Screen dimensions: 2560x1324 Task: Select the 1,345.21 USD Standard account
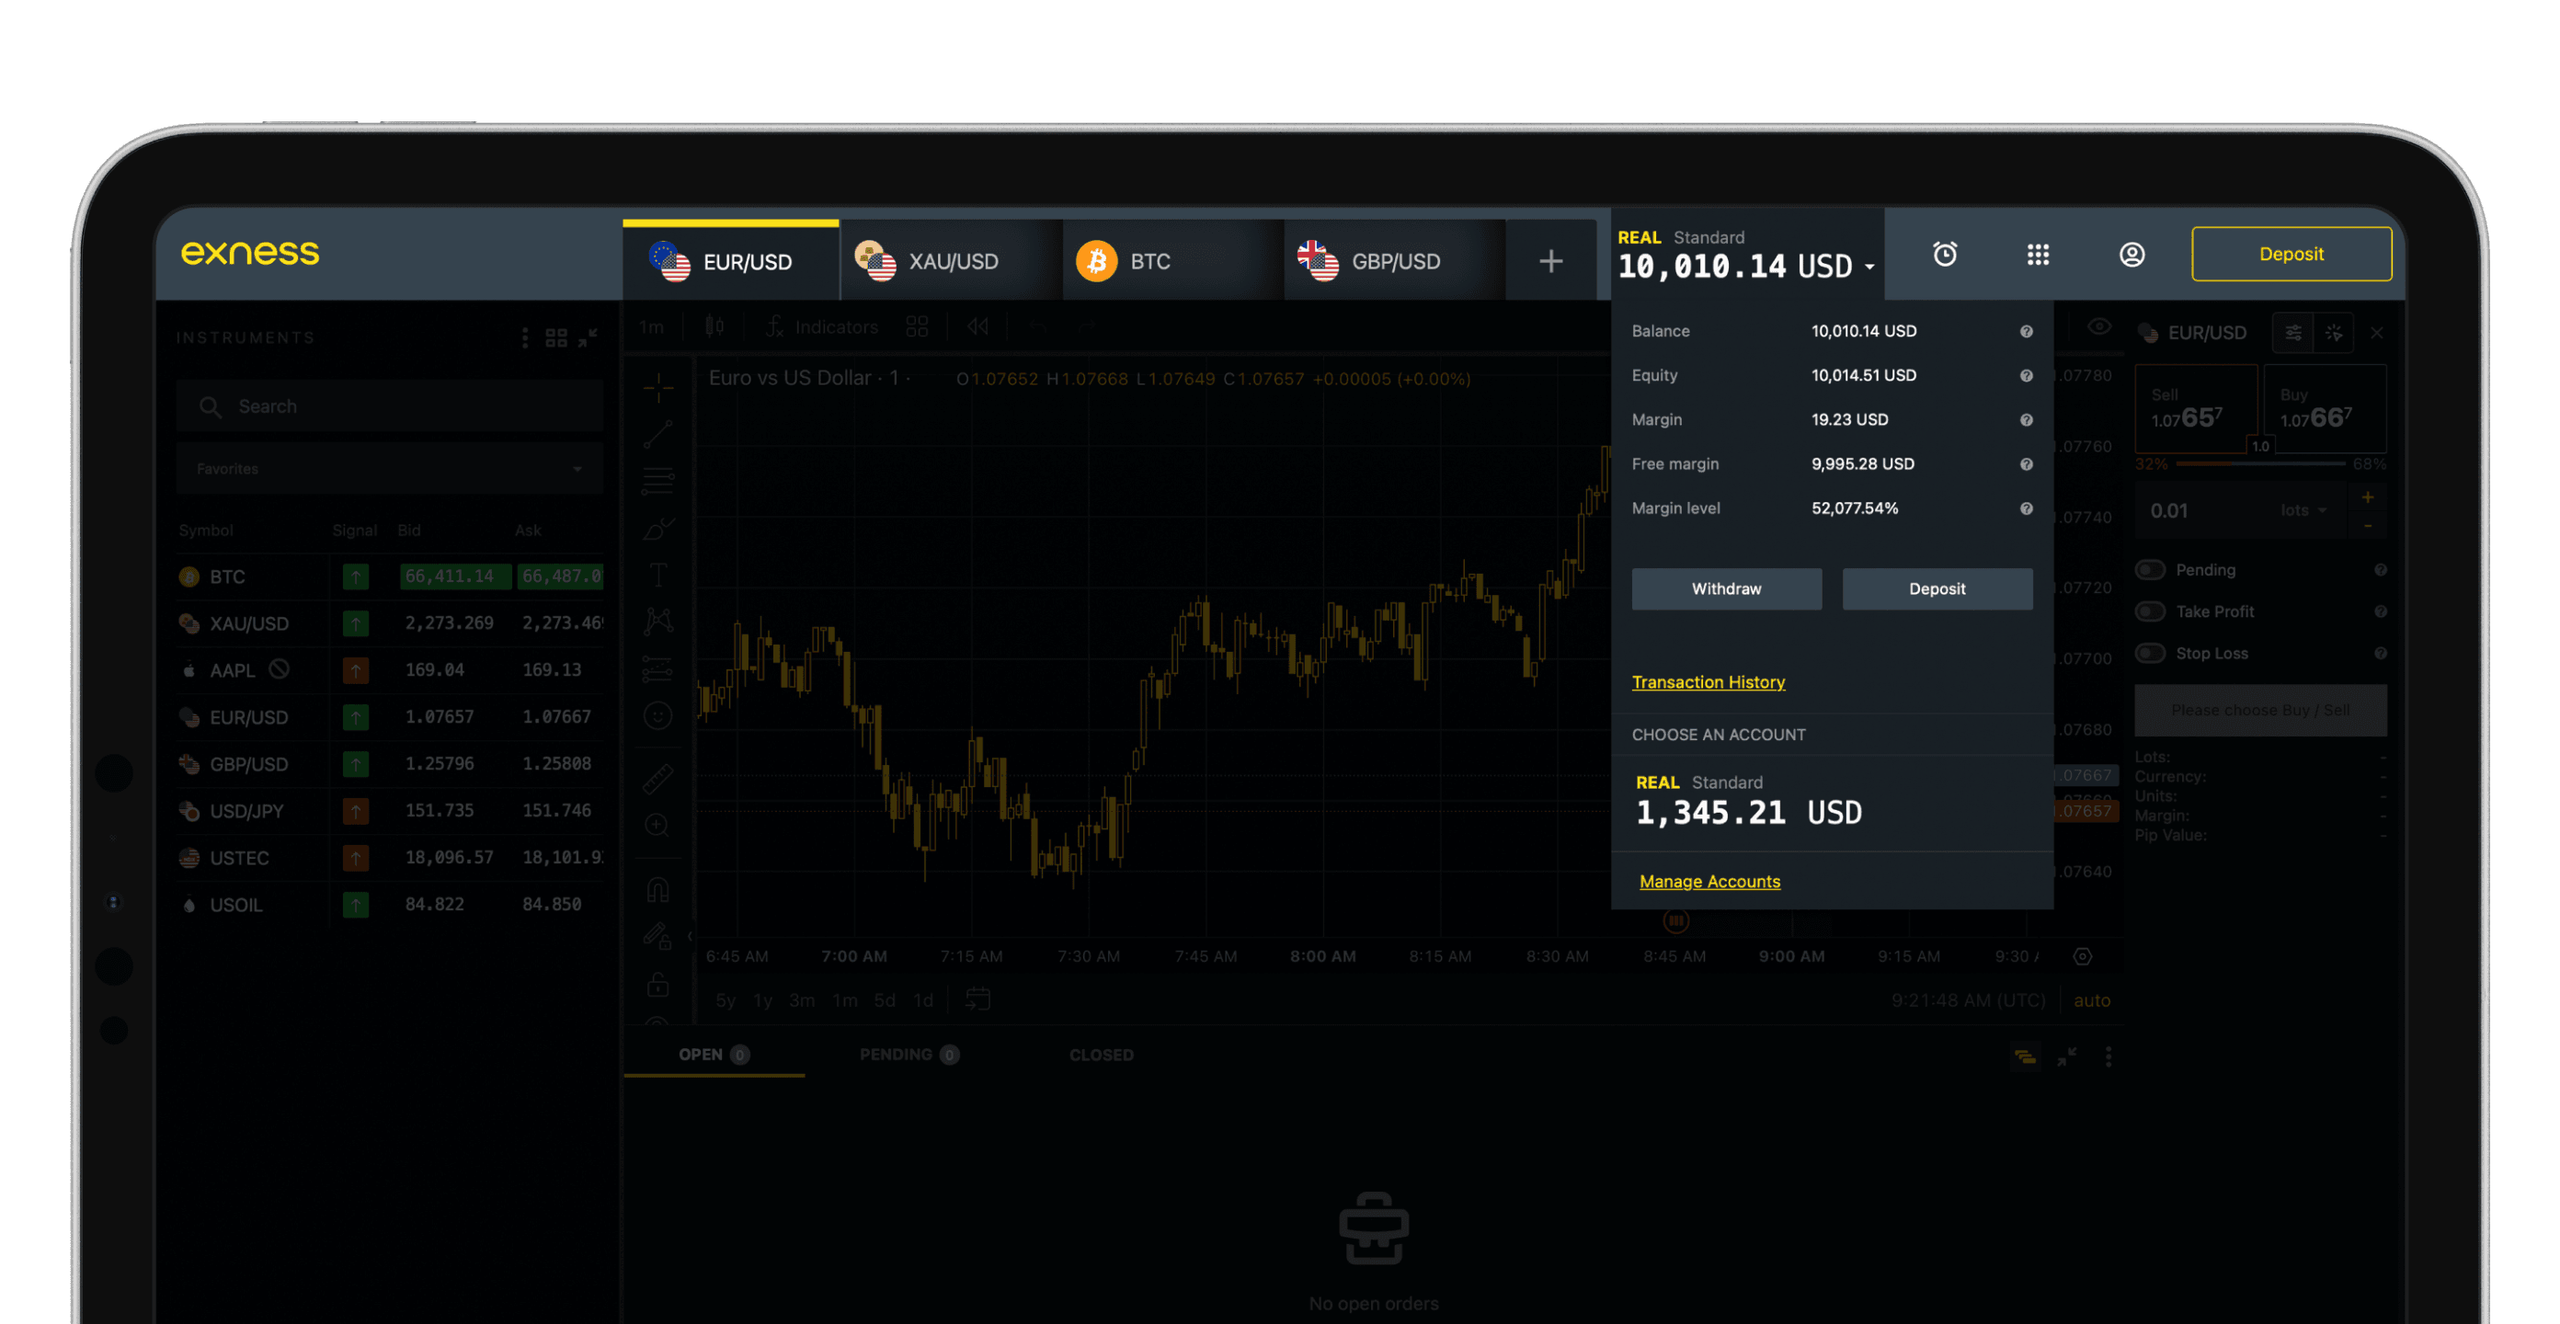(1830, 802)
